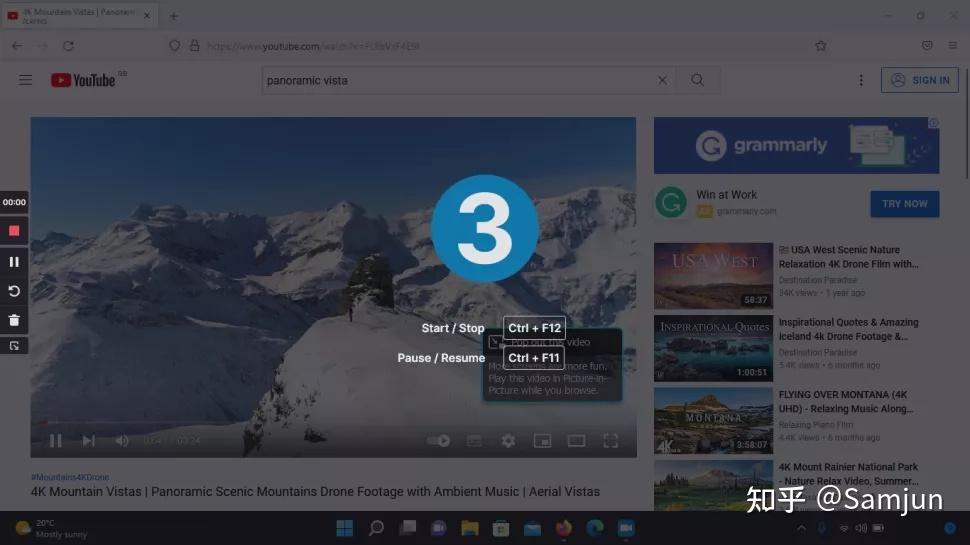Go back in the browser
This screenshot has height=545, width=970.
coord(17,46)
